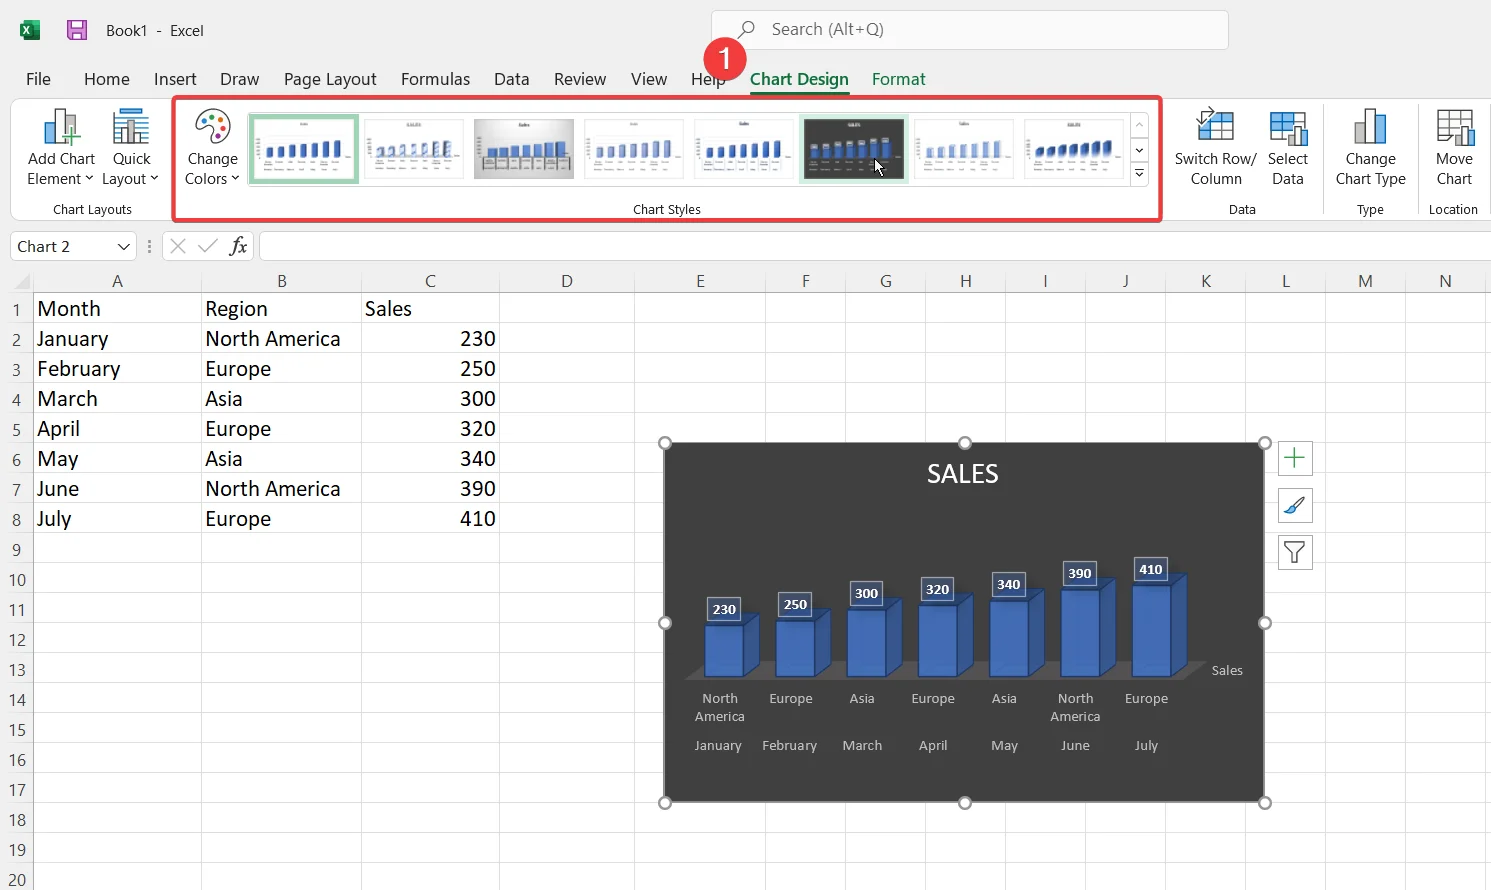Switch to the Formulas tab

click(x=435, y=79)
